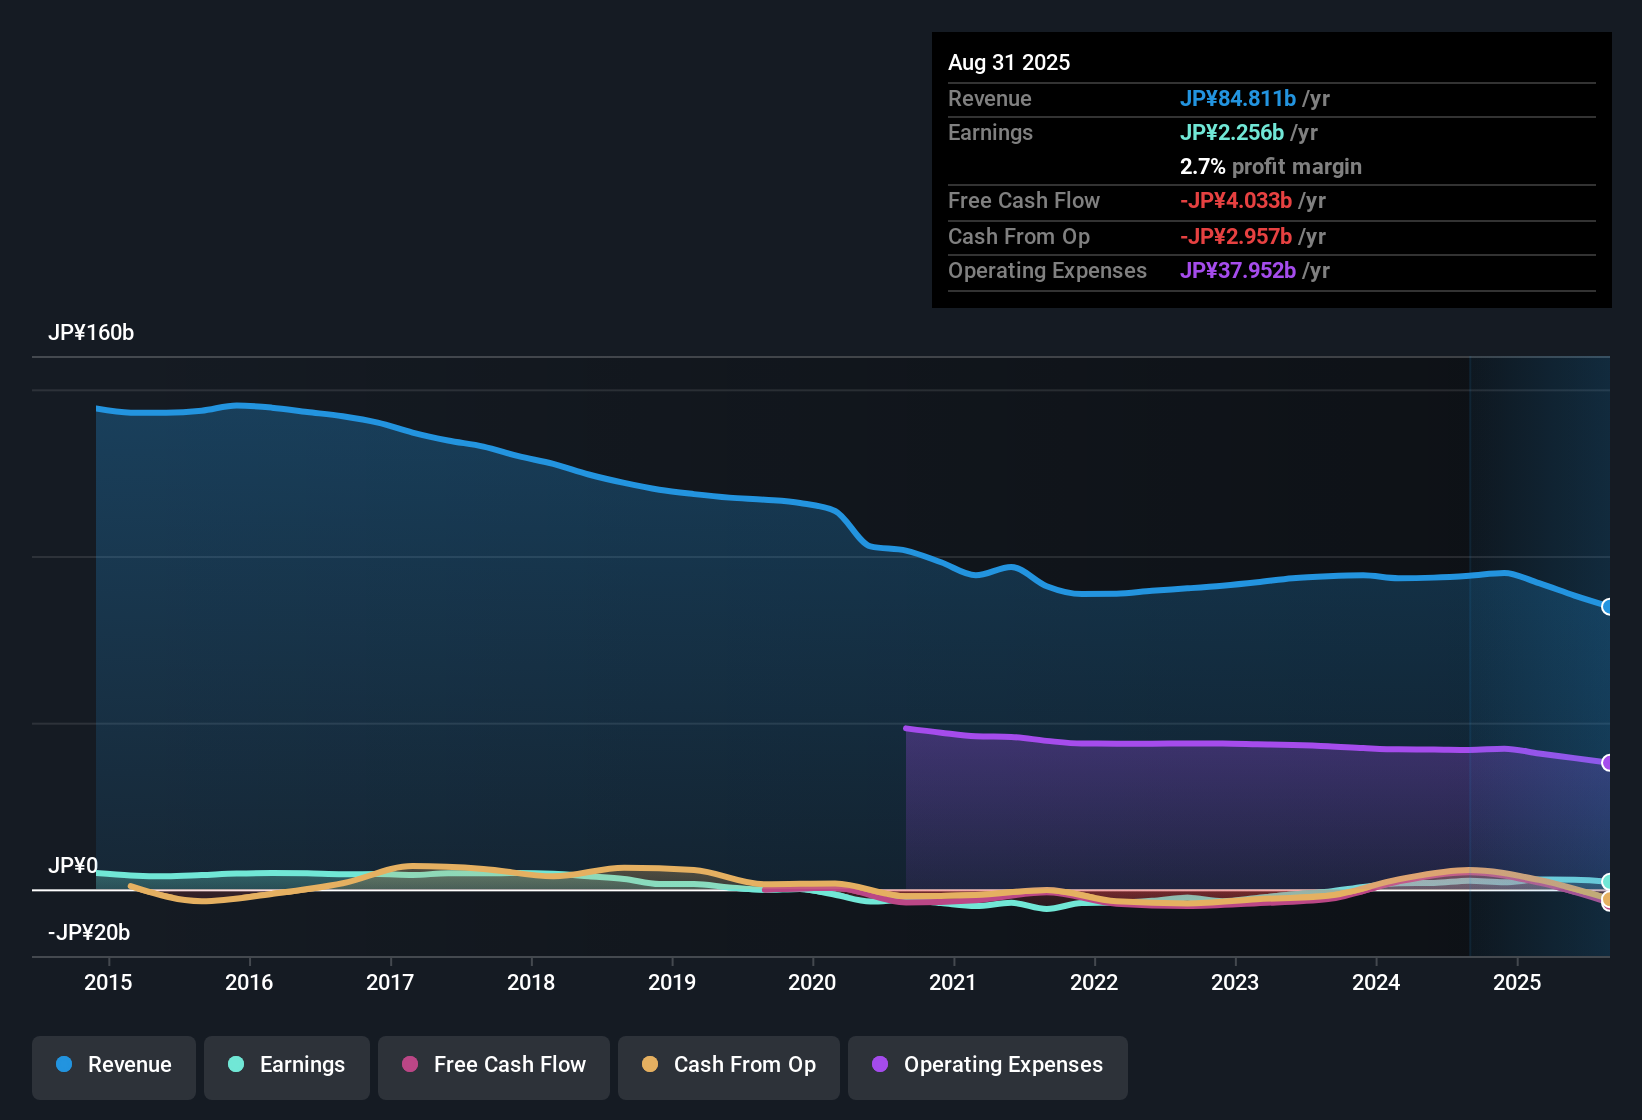Click the Revenue endpoint marker on the chart
Screen dimensions: 1642x1120
(1608, 607)
